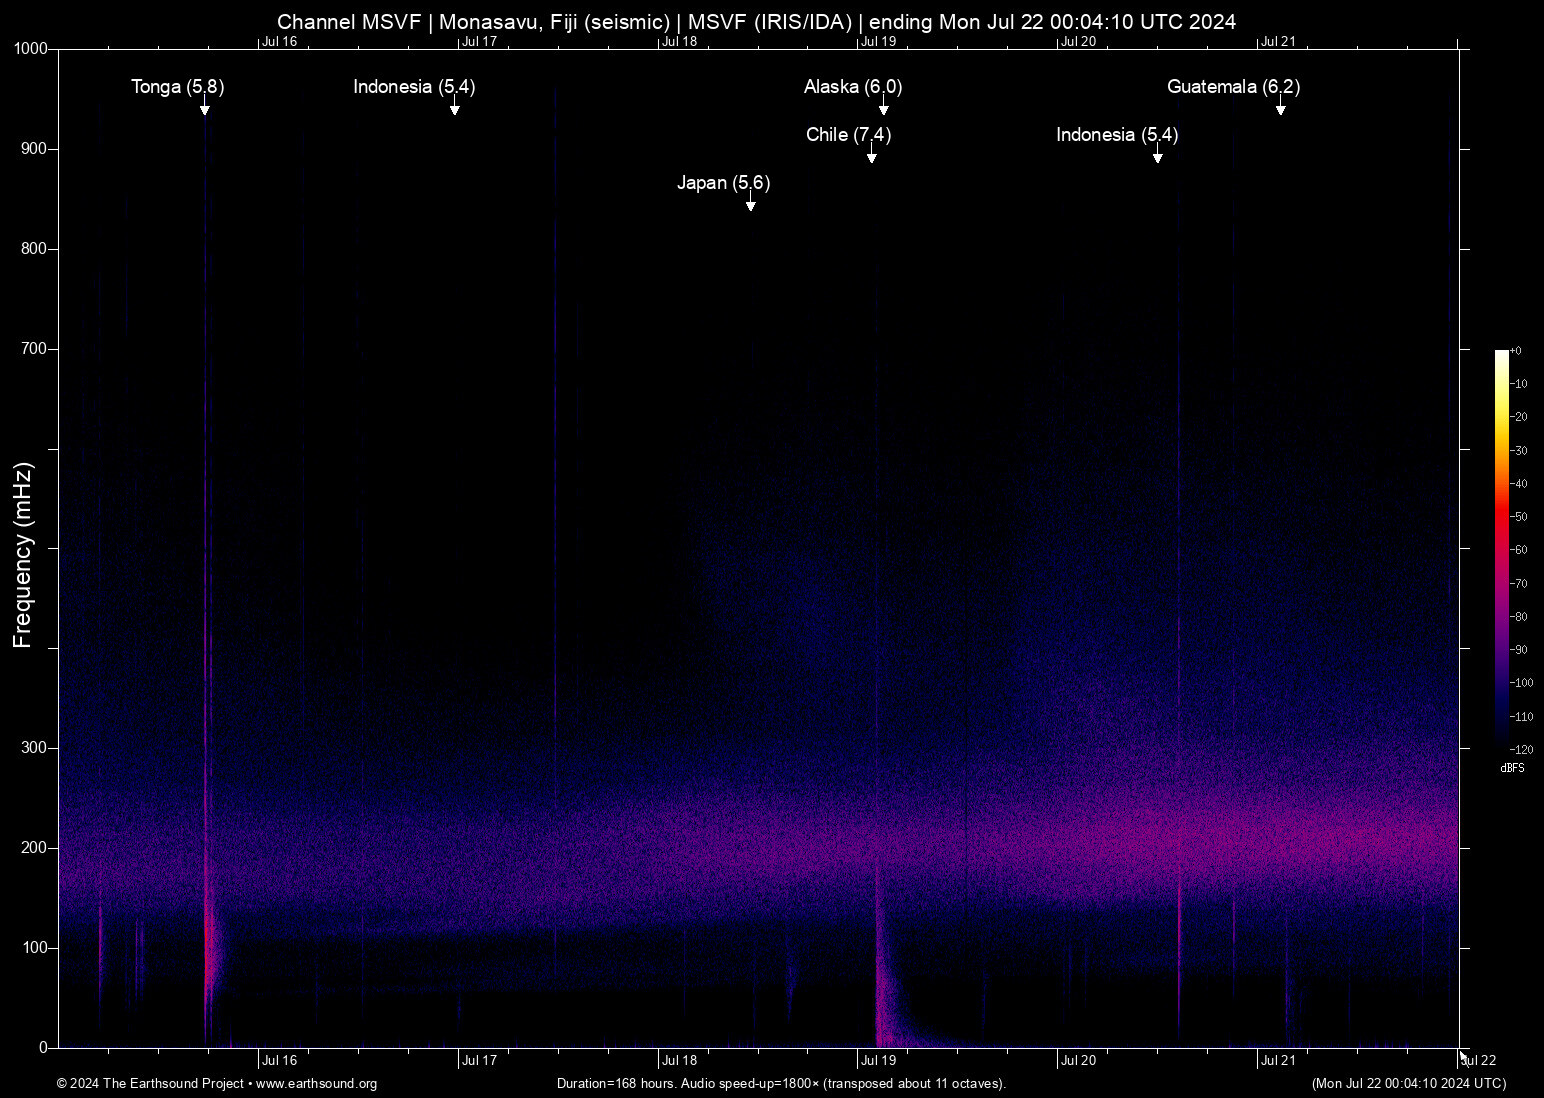Select the Frequency (mHz) axis title
This screenshot has height=1098, width=1544.
(23, 555)
